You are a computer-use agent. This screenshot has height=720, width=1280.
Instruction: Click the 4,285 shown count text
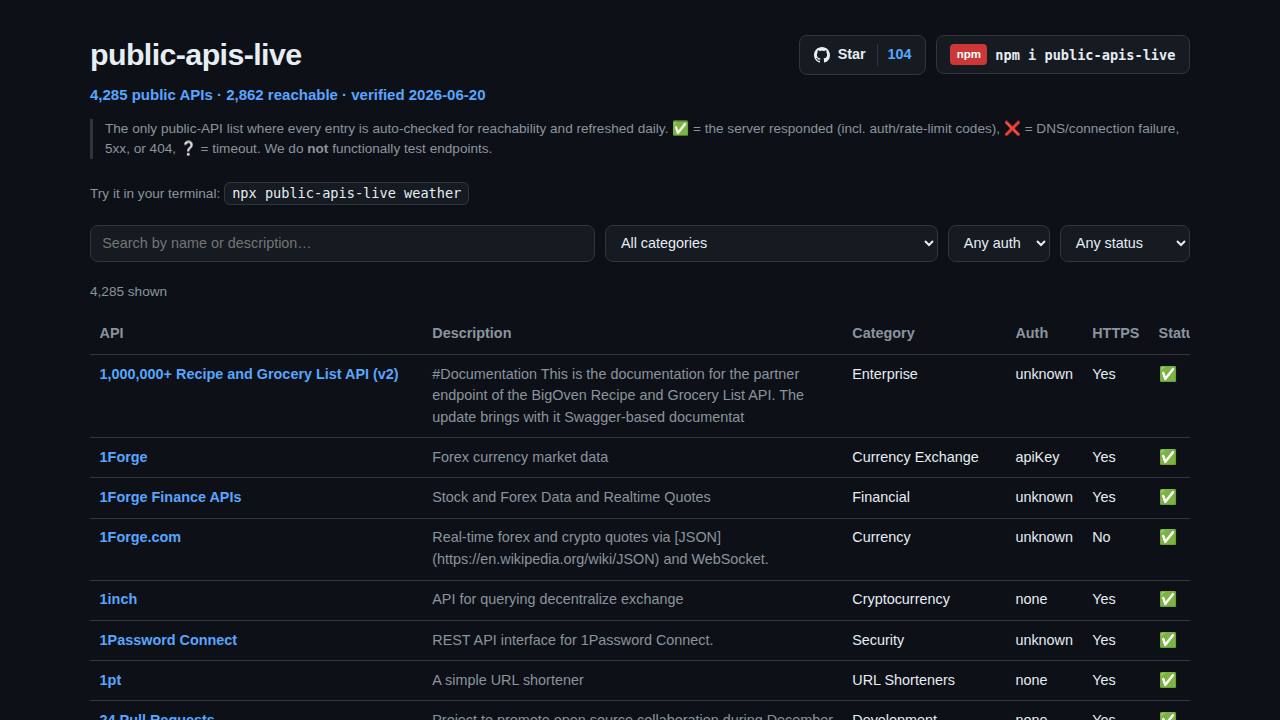point(128,292)
